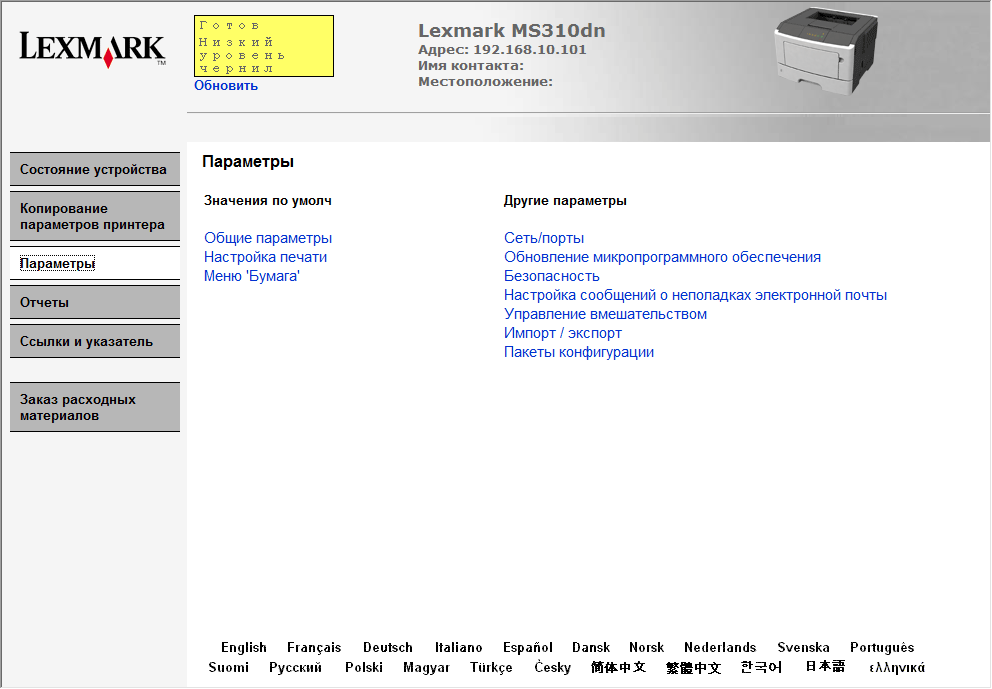Viewport: 992px width, 689px height.
Task: Click the Lexmark MS310dn title text
Action: [511, 30]
